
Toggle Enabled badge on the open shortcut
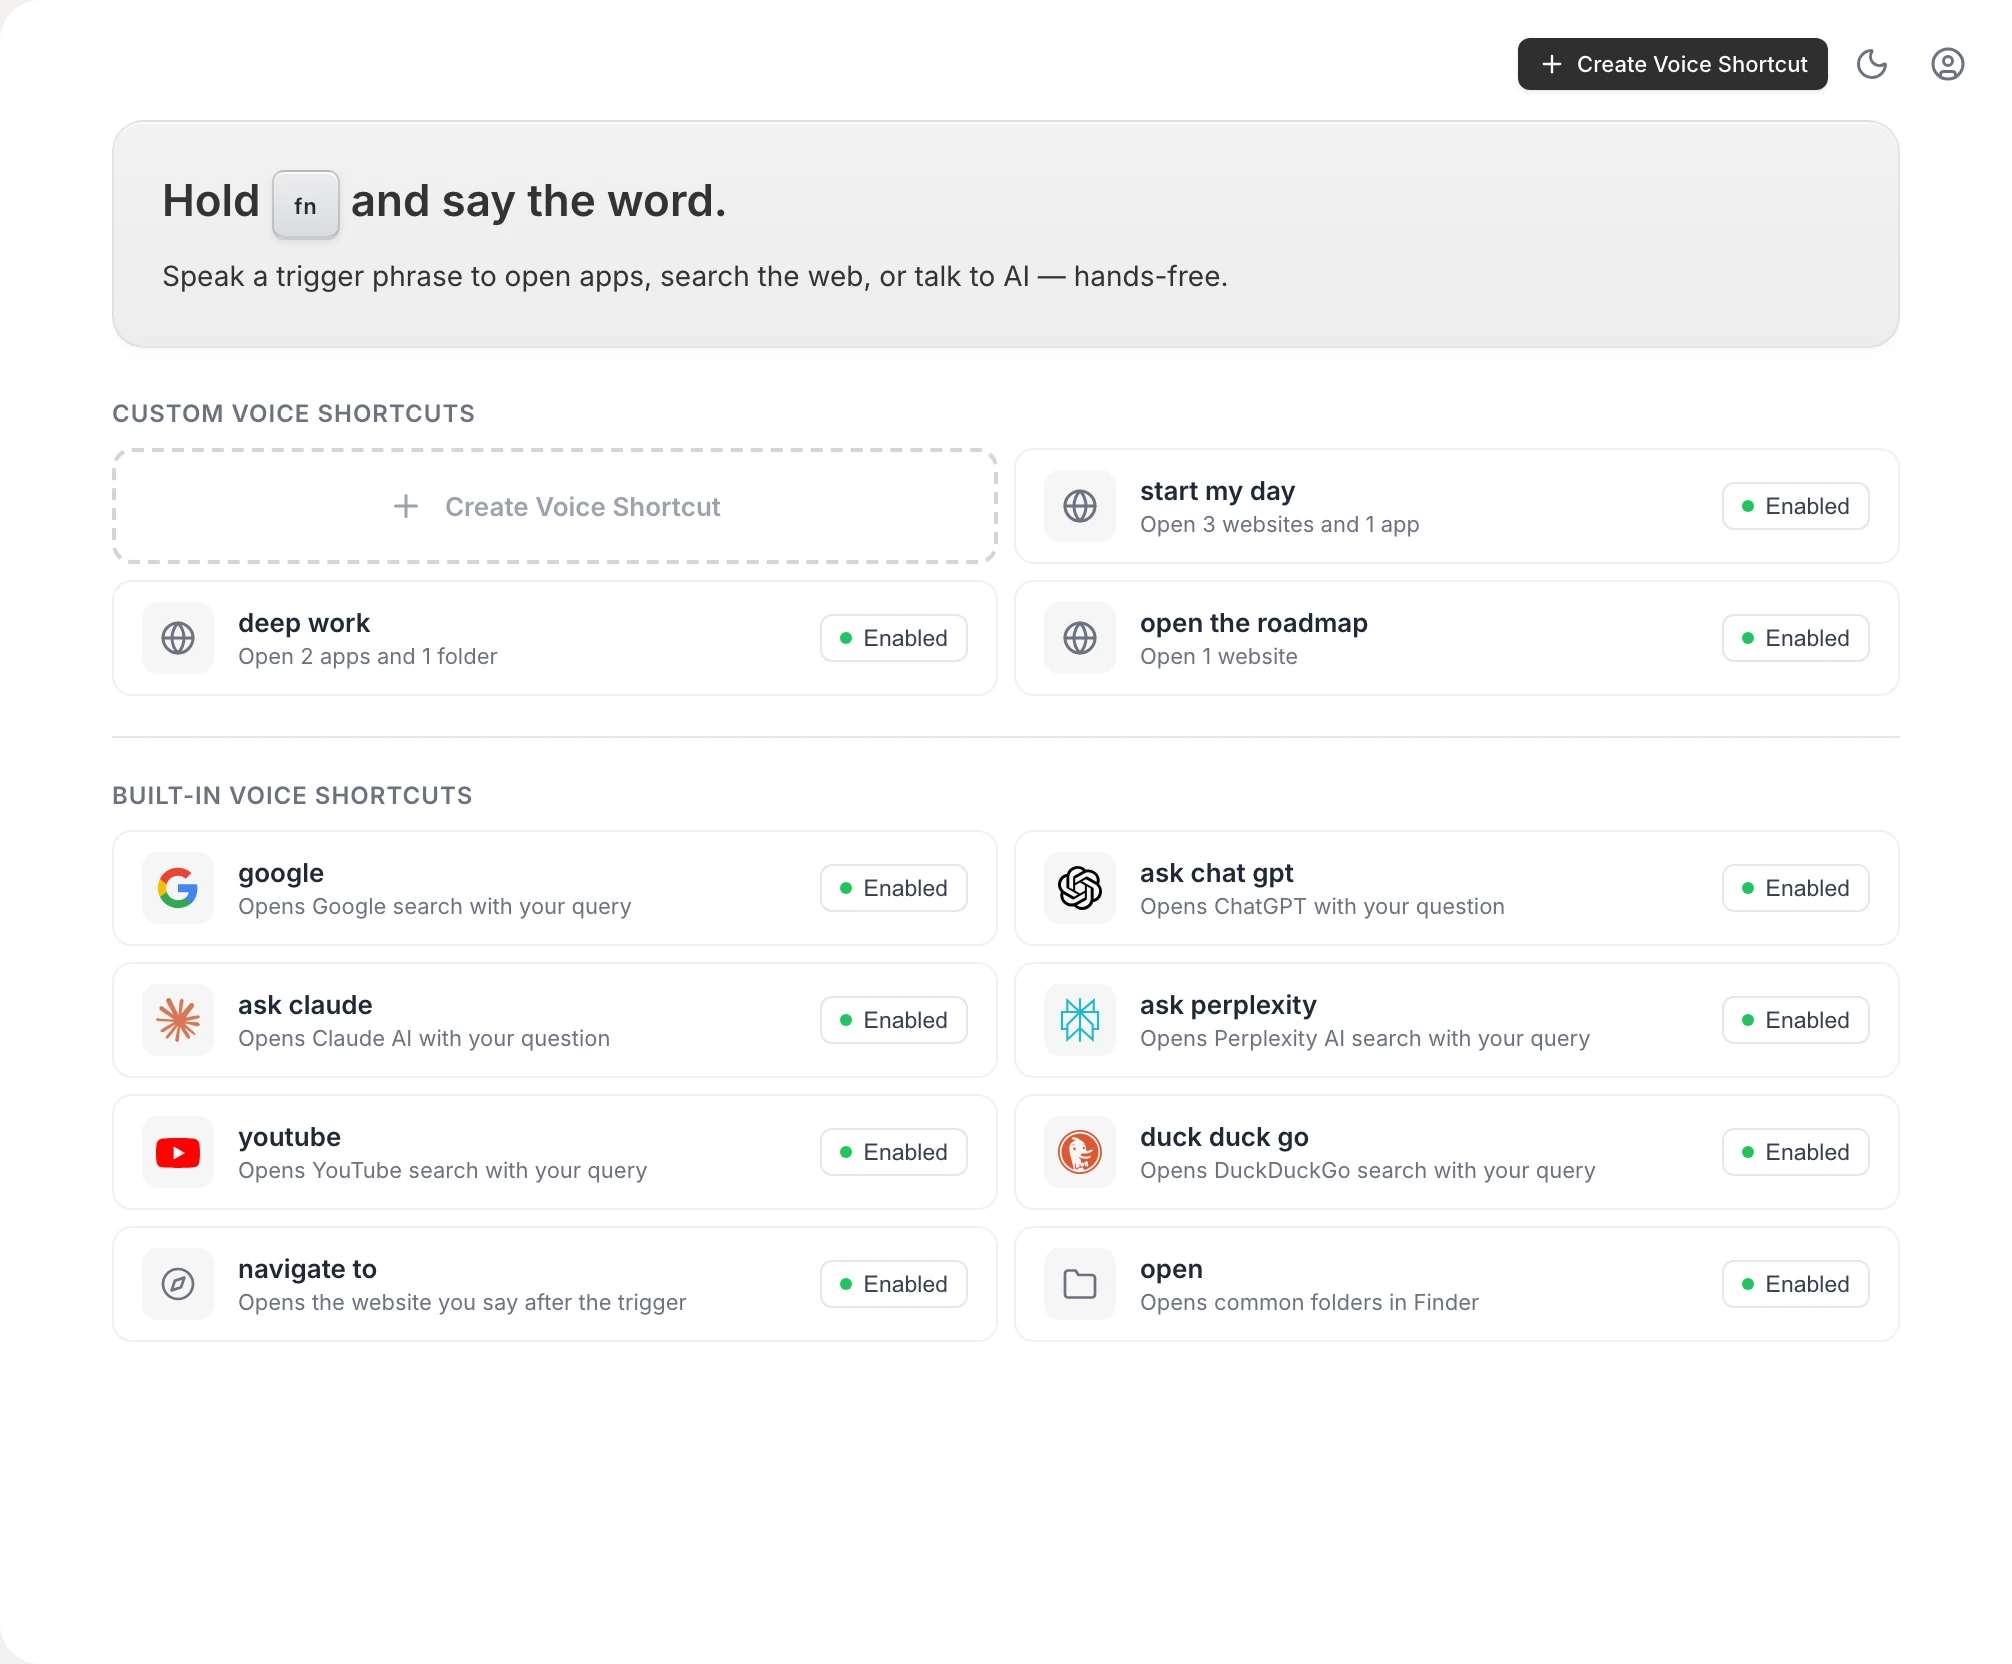click(1795, 1284)
